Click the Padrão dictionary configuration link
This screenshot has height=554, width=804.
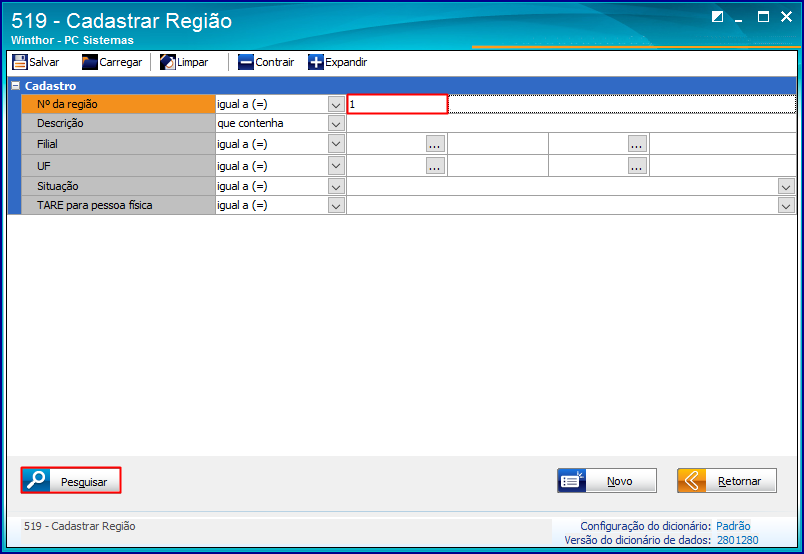(733, 526)
